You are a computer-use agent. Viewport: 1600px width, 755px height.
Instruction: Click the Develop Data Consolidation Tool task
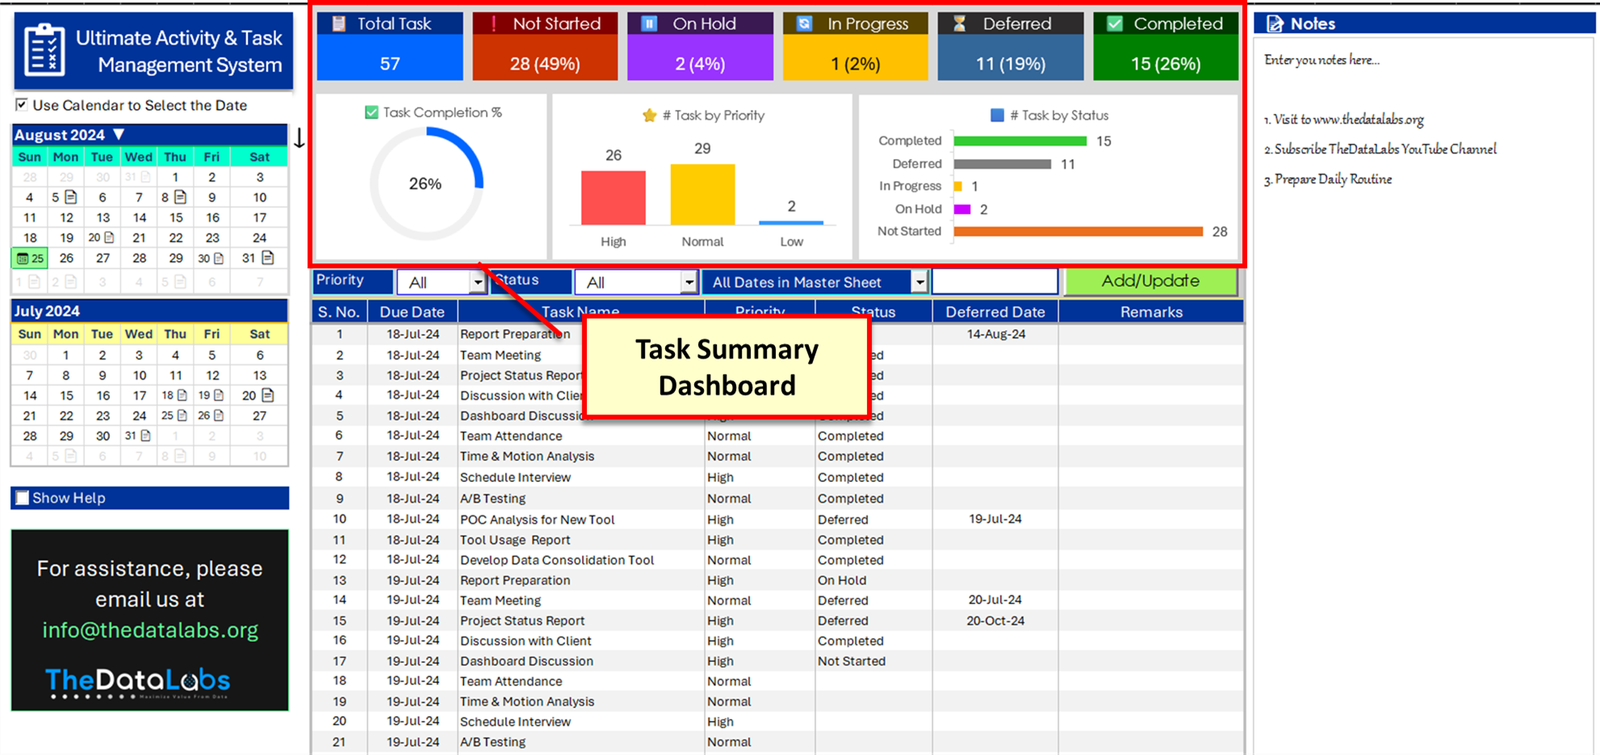tap(557, 560)
